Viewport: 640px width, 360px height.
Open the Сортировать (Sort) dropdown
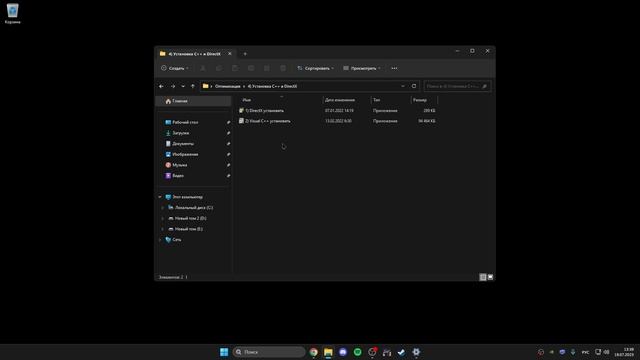click(x=316, y=68)
